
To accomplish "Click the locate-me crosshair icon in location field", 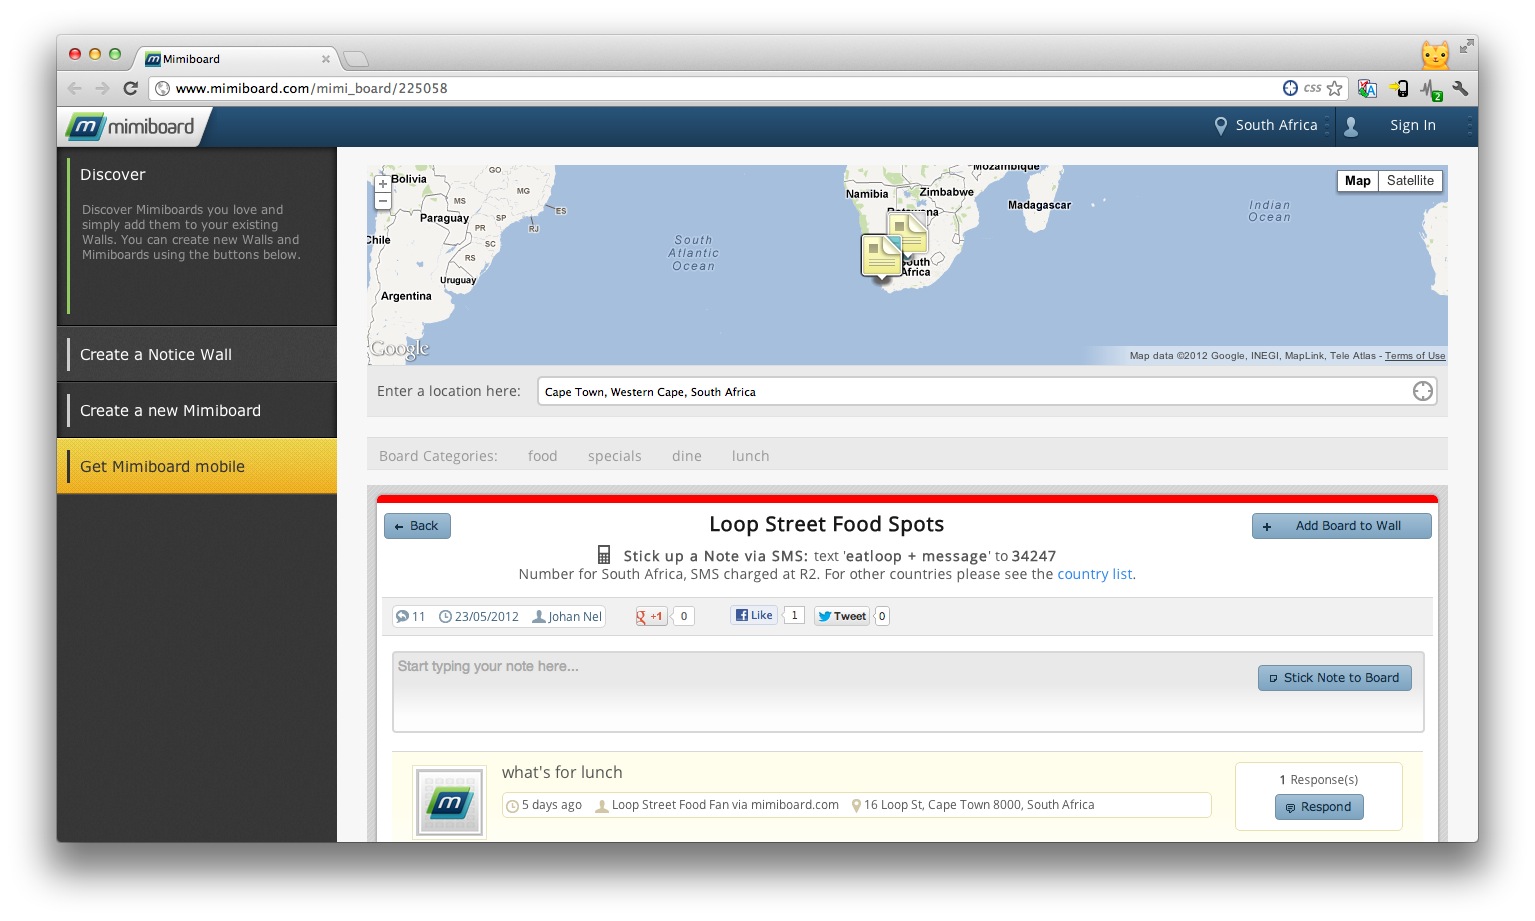I will coord(1422,391).
